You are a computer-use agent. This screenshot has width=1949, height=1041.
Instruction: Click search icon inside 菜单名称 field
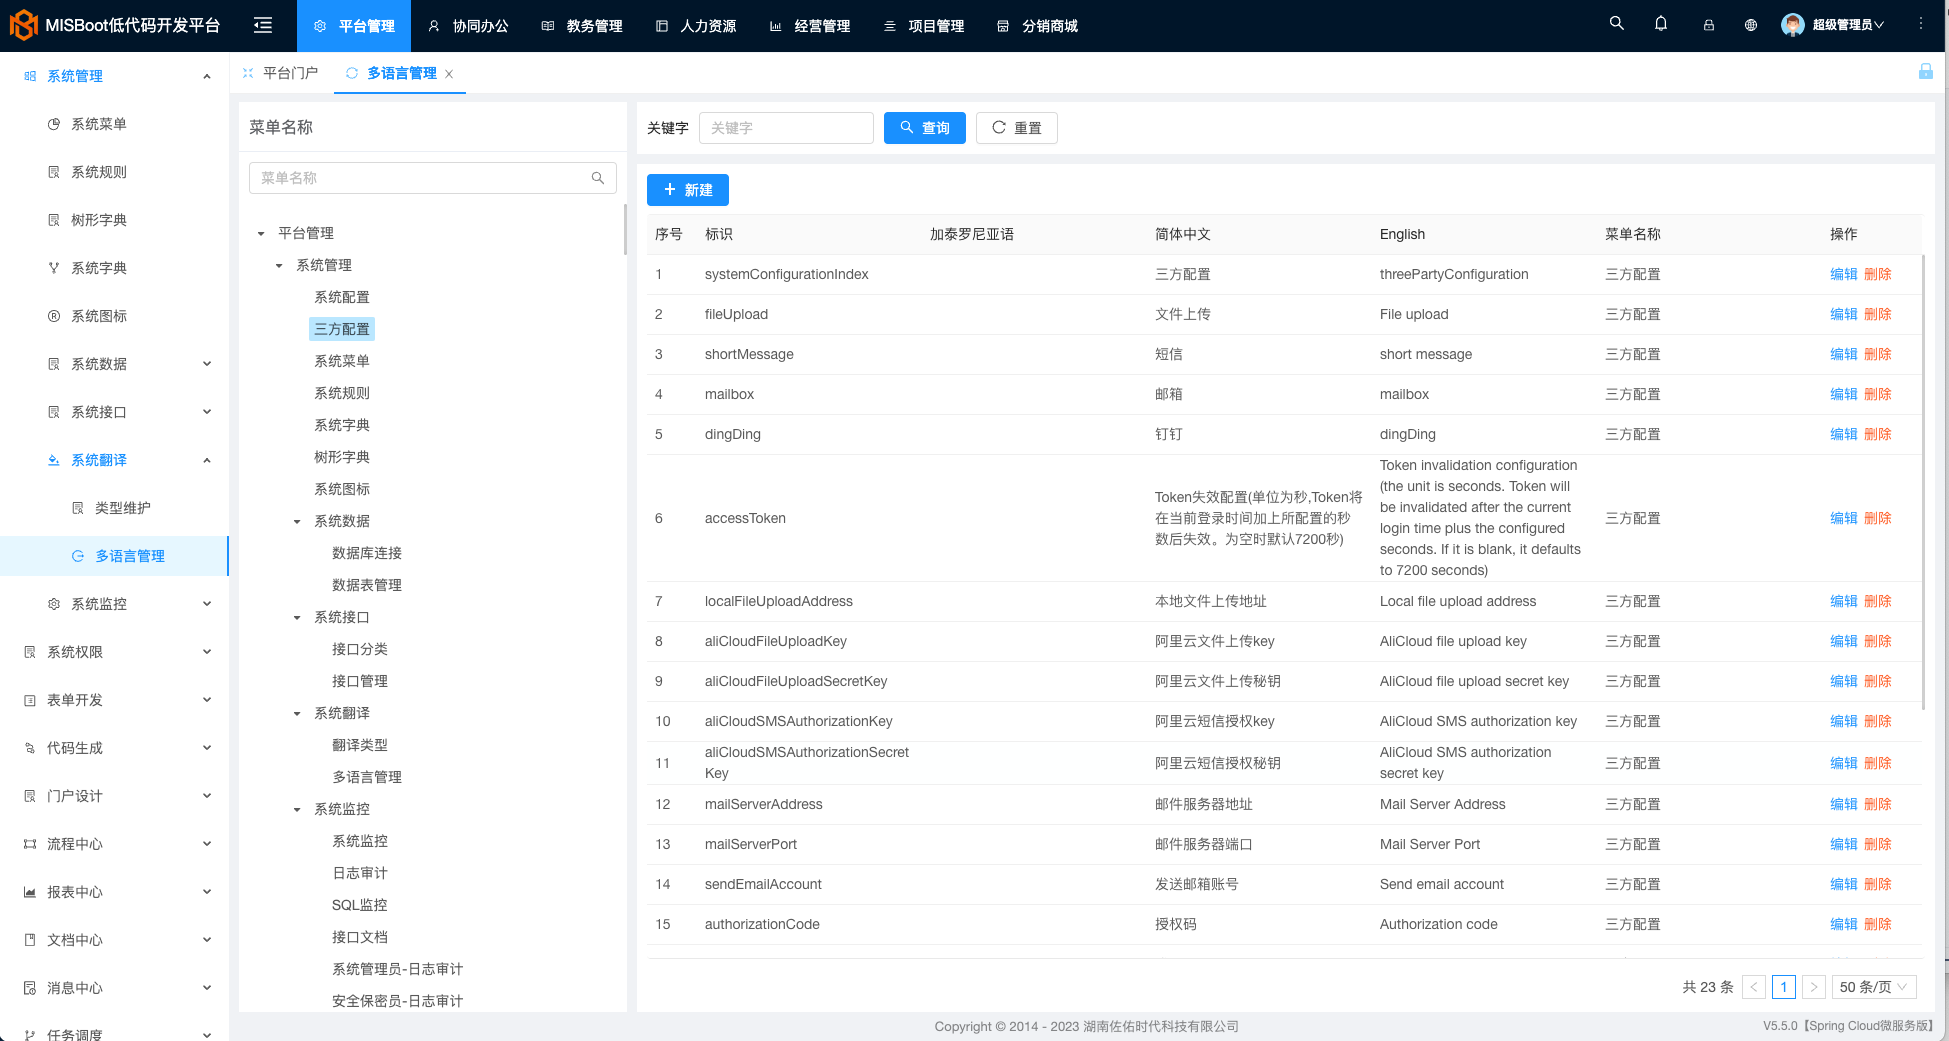click(598, 177)
